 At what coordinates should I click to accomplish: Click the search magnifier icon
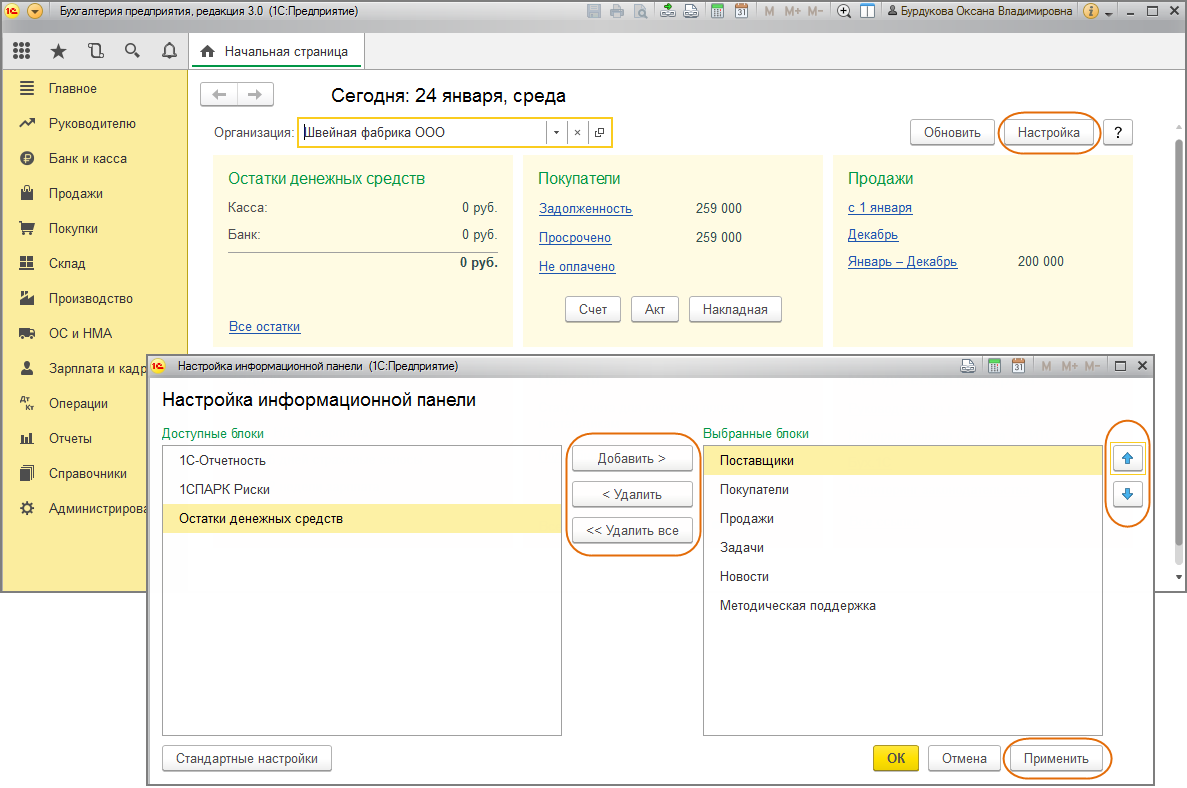click(x=132, y=51)
